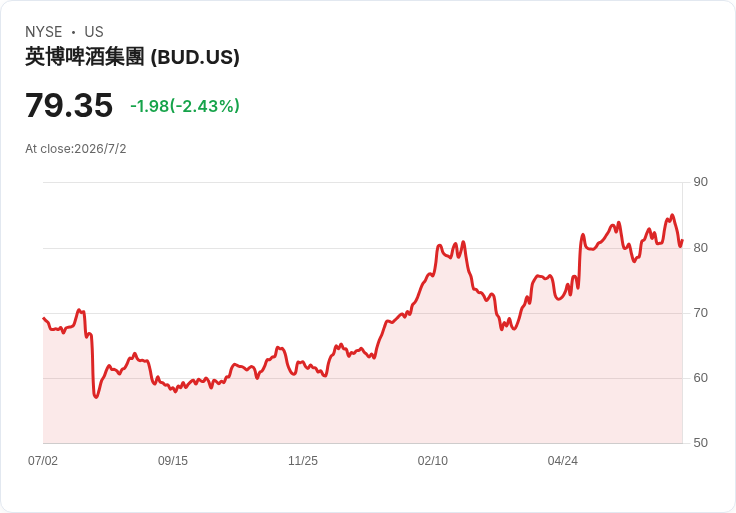Click the At close:2026/7/2 timestamp
This screenshot has height=513, width=736.
(76, 149)
